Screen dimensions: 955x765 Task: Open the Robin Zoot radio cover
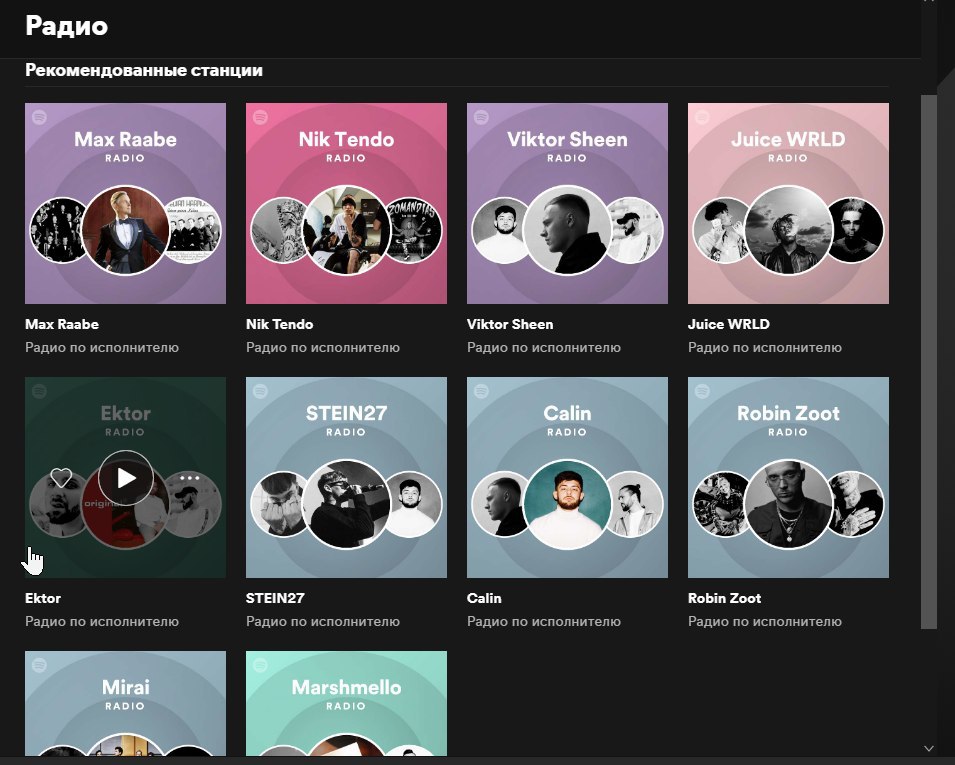[x=789, y=478]
